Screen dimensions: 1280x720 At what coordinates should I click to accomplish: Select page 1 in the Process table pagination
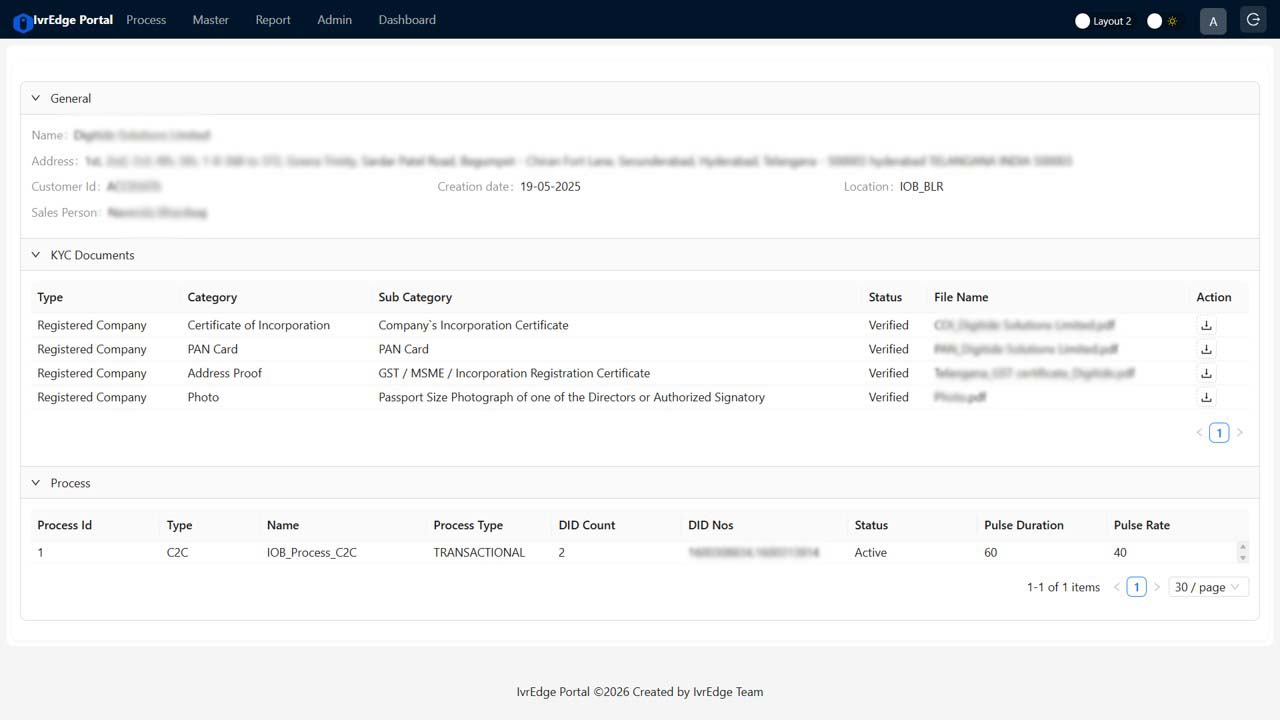(x=1136, y=586)
